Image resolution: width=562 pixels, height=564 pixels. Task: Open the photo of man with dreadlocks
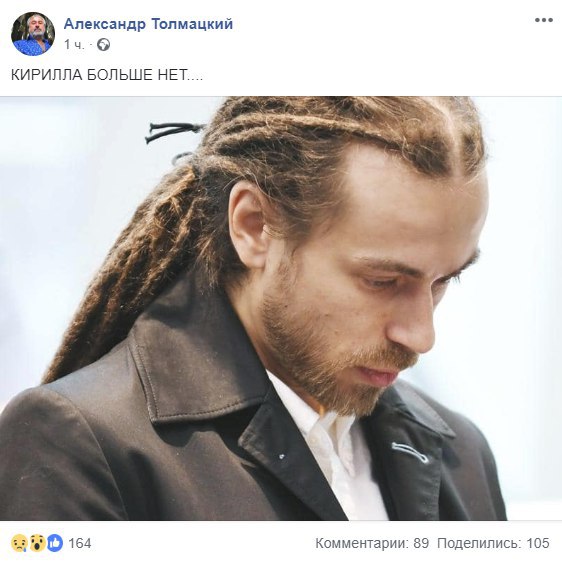point(281,308)
